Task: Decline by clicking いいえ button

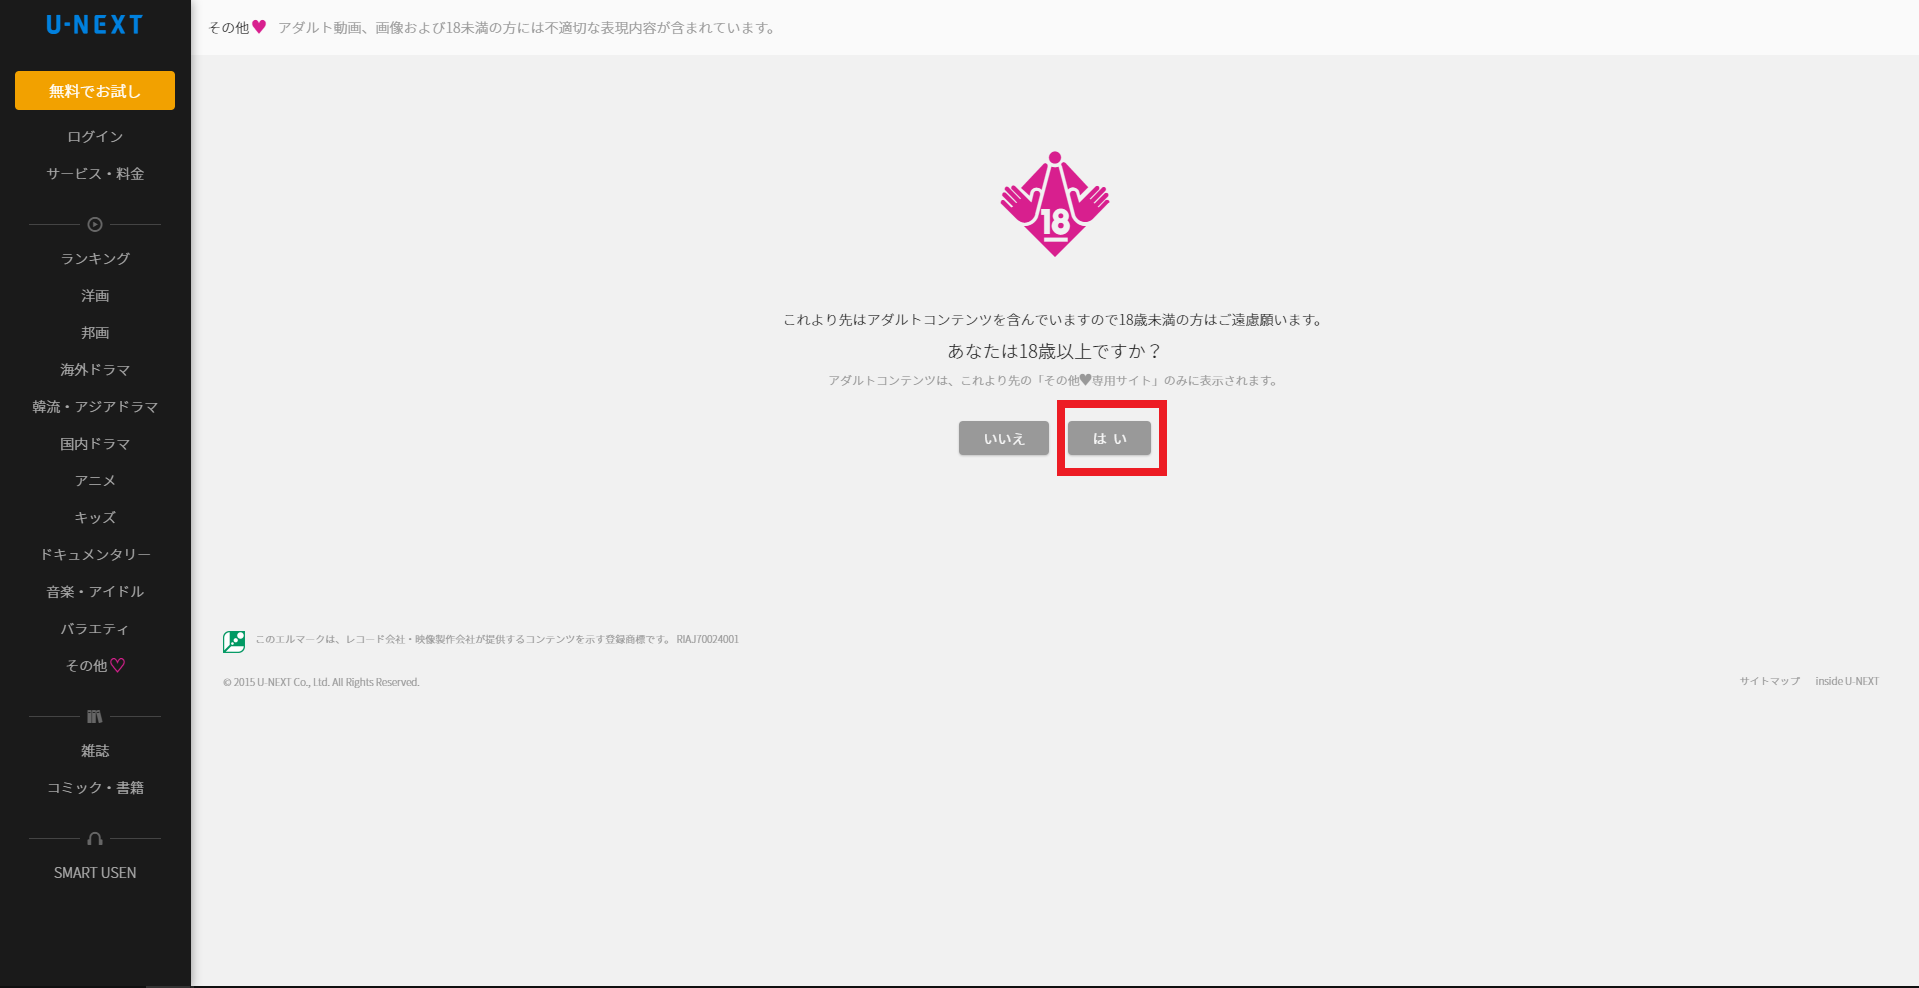Action: [x=1003, y=438]
